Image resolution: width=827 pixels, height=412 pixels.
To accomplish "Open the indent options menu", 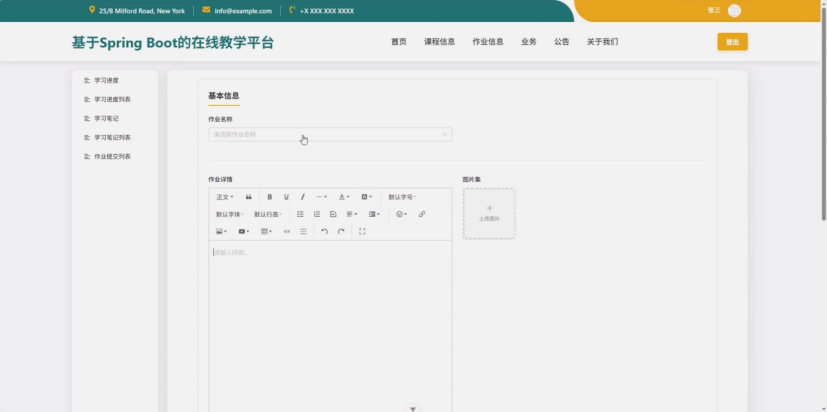I will (x=374, y=214).
